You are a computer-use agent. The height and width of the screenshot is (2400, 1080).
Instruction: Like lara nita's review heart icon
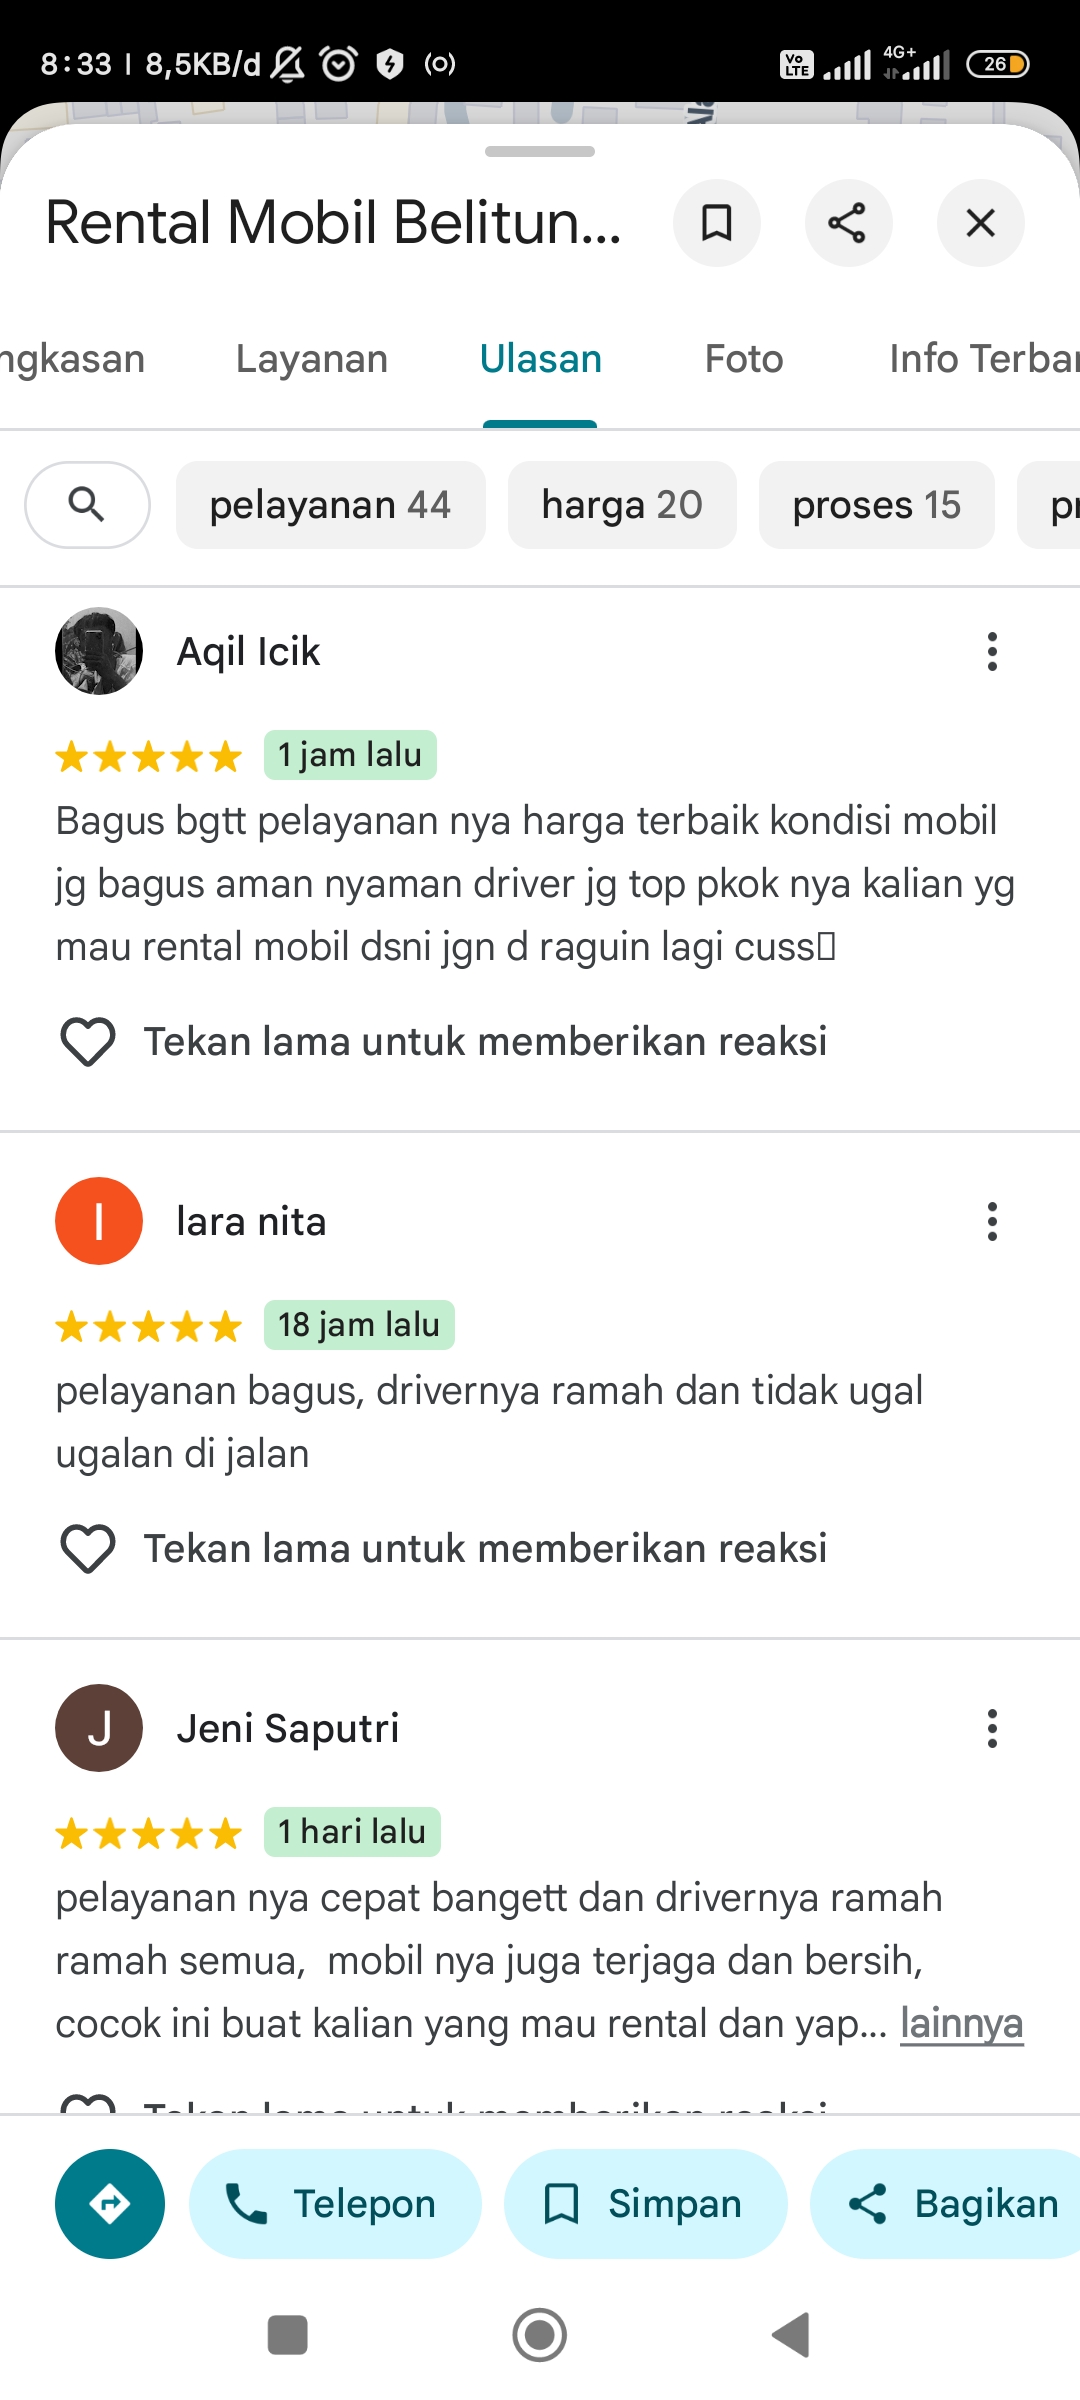tap(88, 1549)
